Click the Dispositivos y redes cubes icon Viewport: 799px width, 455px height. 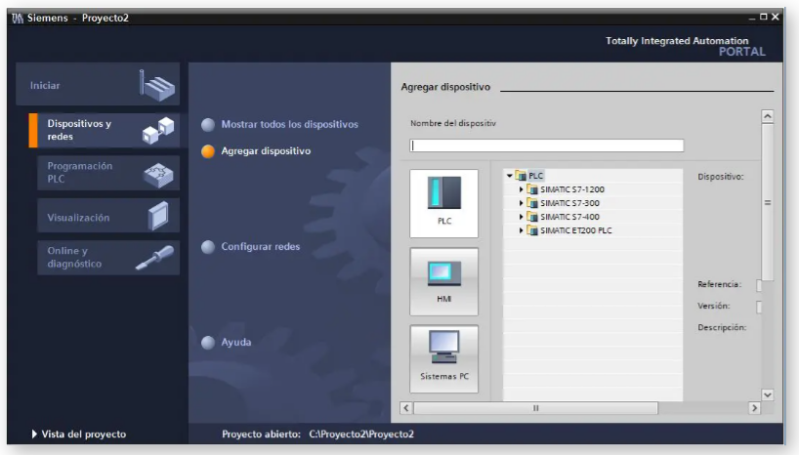point(158,130)
